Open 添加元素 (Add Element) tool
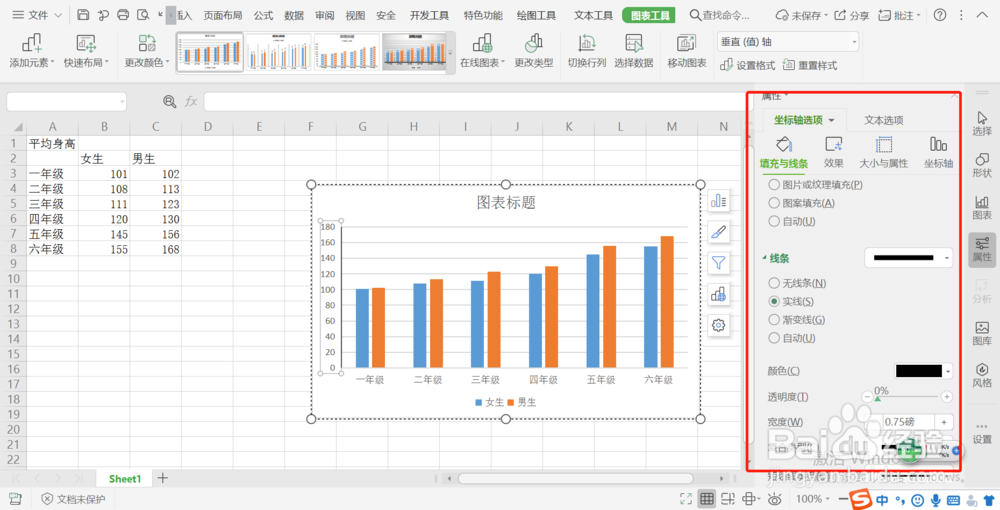This screenshot has height=510, width=1000. point(32,51)
